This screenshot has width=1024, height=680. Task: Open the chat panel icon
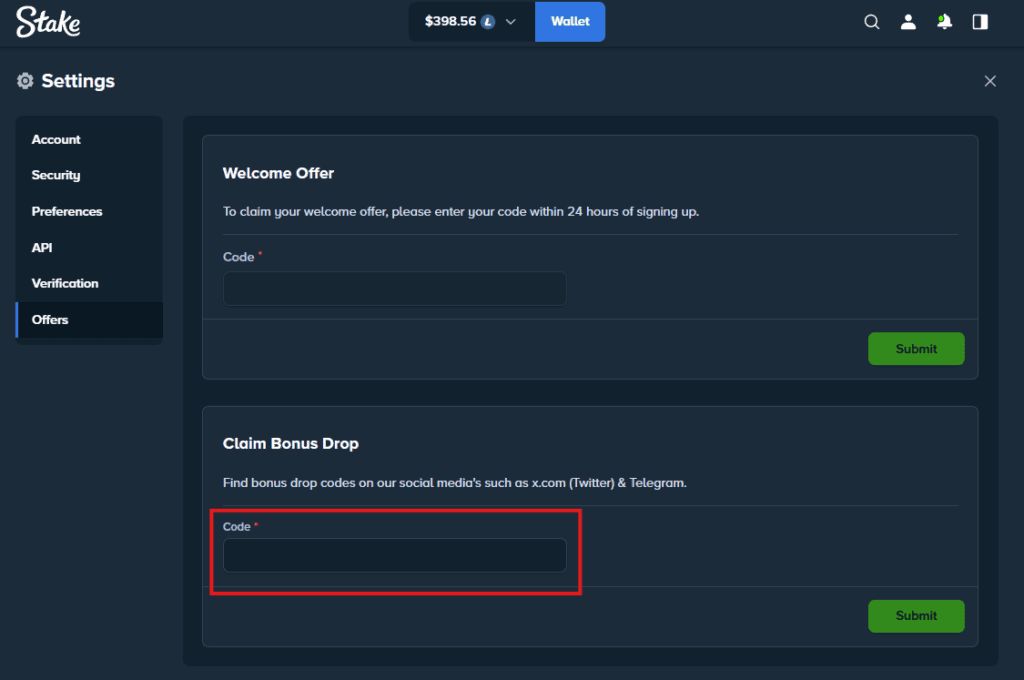980,21
